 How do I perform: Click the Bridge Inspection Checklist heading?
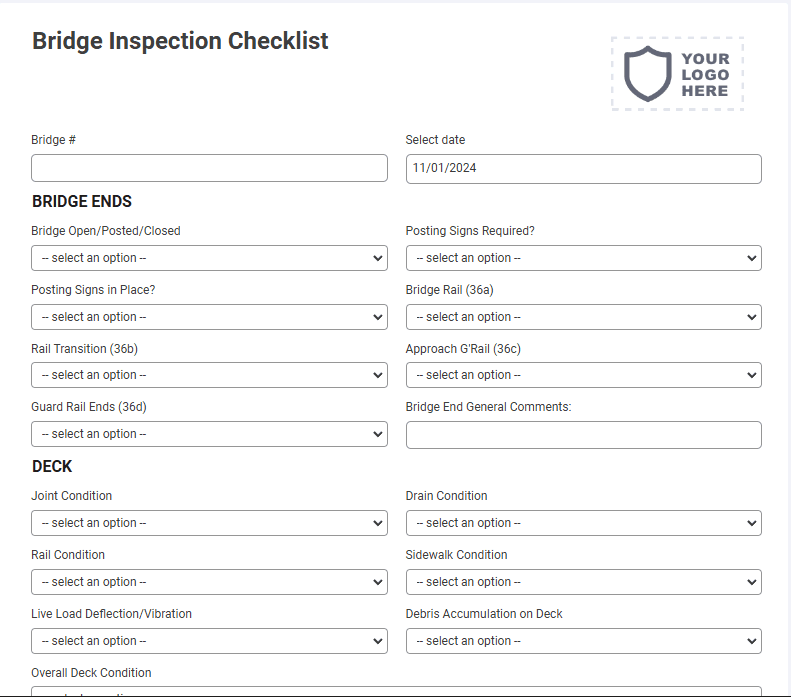click(x=180, y=41)
